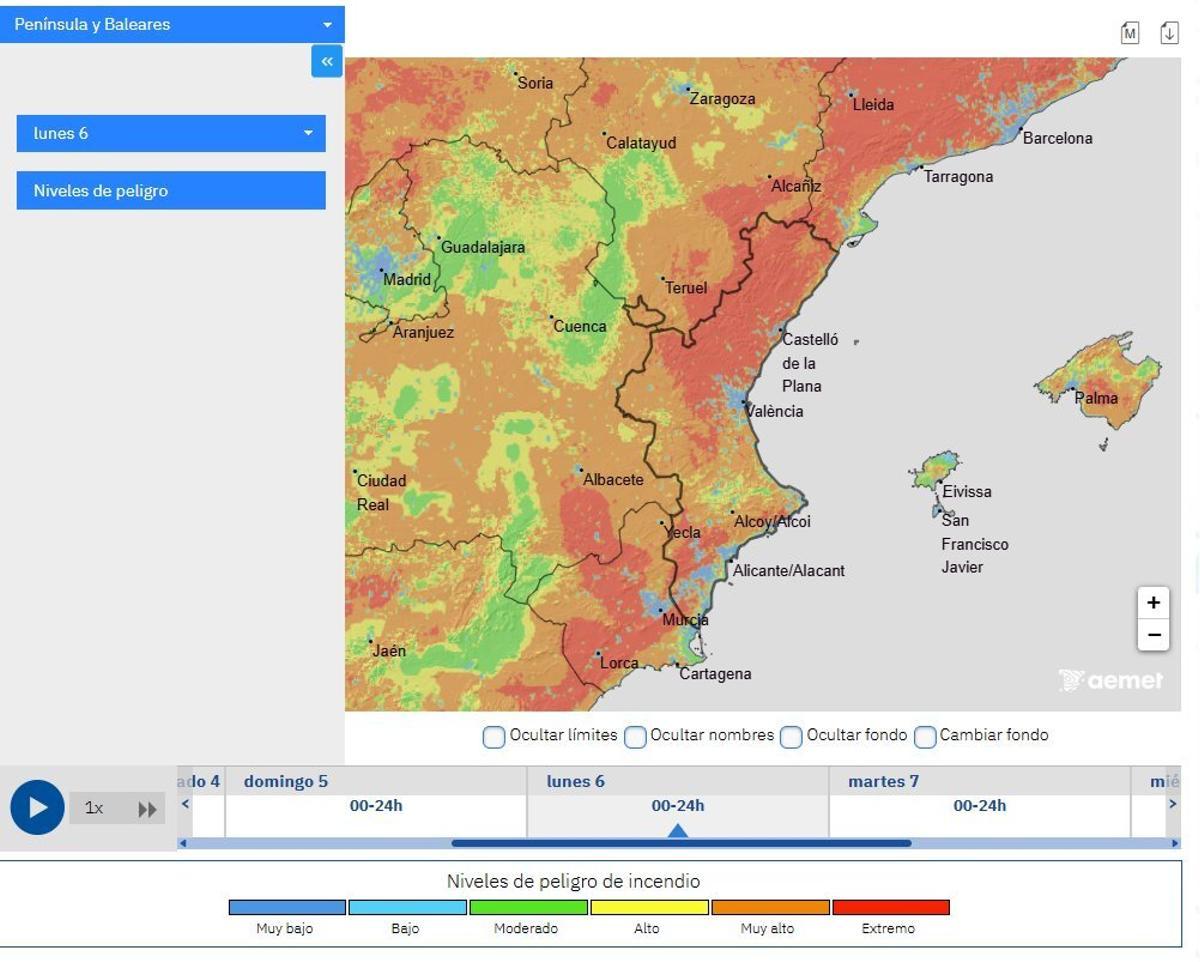The image size is (1200, 962).
Task: Click the Zaragoza label on the map
Action: click(723, 99)
